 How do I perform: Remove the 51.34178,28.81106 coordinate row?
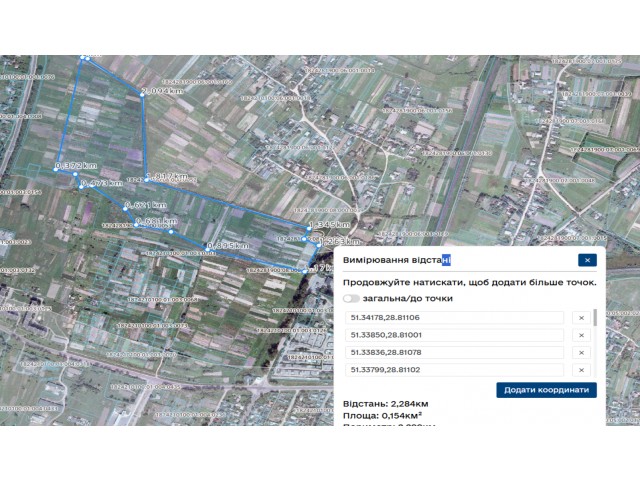coord(581,318)
